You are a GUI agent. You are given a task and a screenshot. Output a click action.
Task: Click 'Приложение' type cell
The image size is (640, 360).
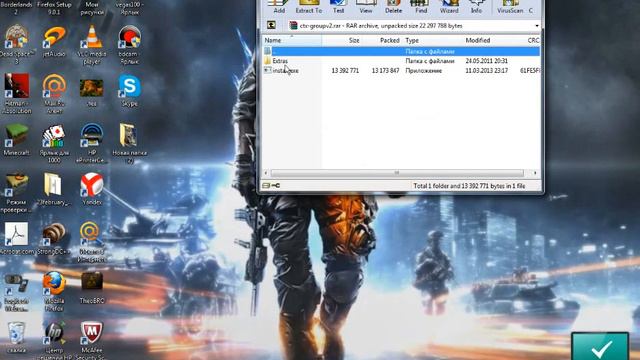(423, 71)
